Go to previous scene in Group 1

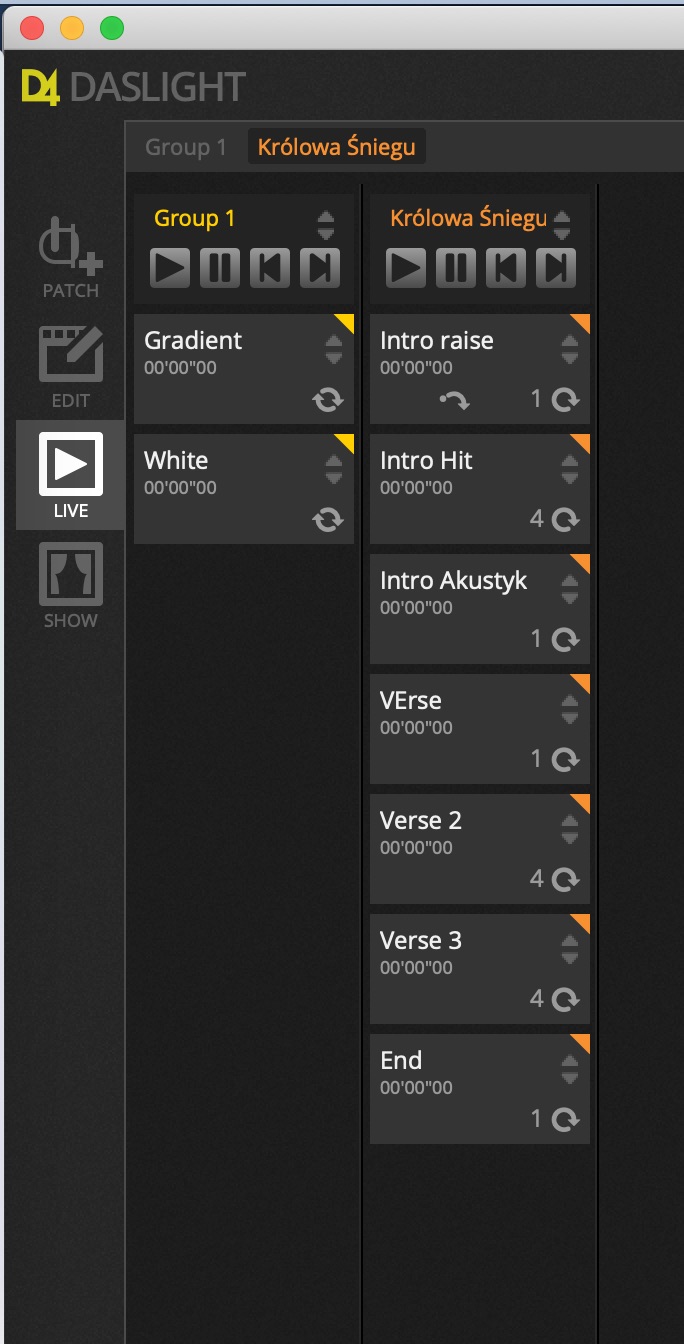(x=270, y=268)
